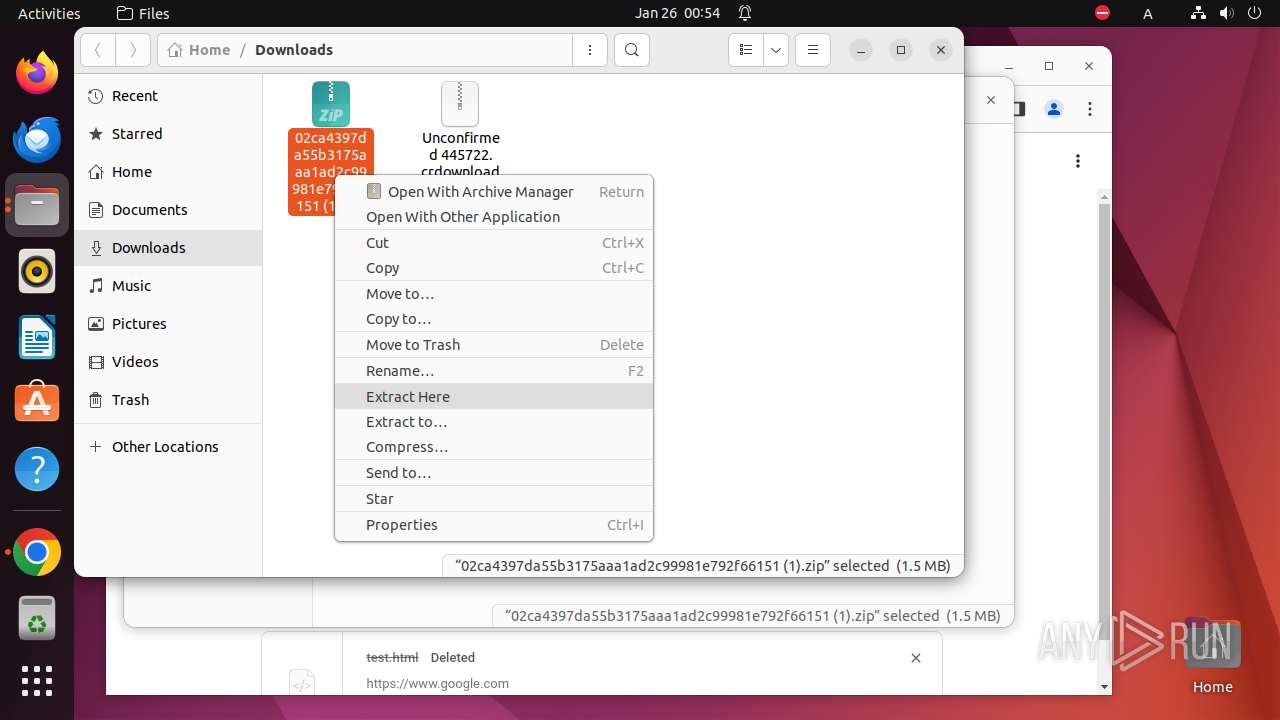1280x720 pixels.
Task: Go forward in Files navigation
Action: (133, 50)
